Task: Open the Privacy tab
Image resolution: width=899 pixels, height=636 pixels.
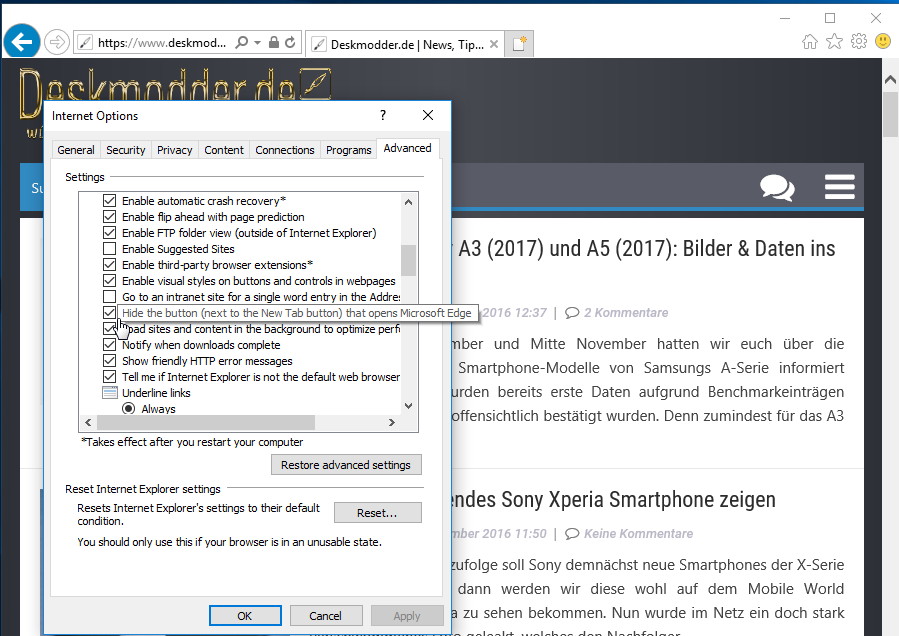Action: (174, 150)
